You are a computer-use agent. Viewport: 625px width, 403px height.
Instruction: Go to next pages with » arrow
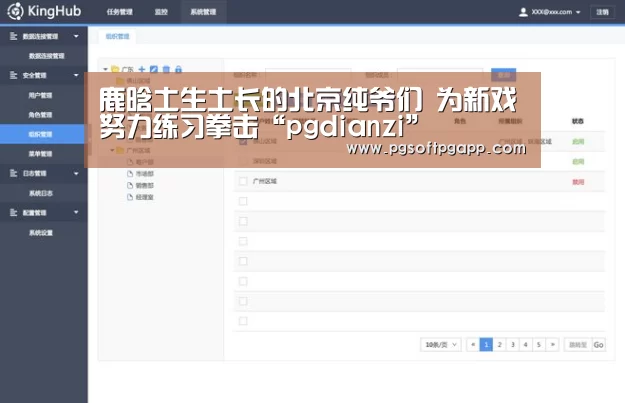[x=552, y=344]
